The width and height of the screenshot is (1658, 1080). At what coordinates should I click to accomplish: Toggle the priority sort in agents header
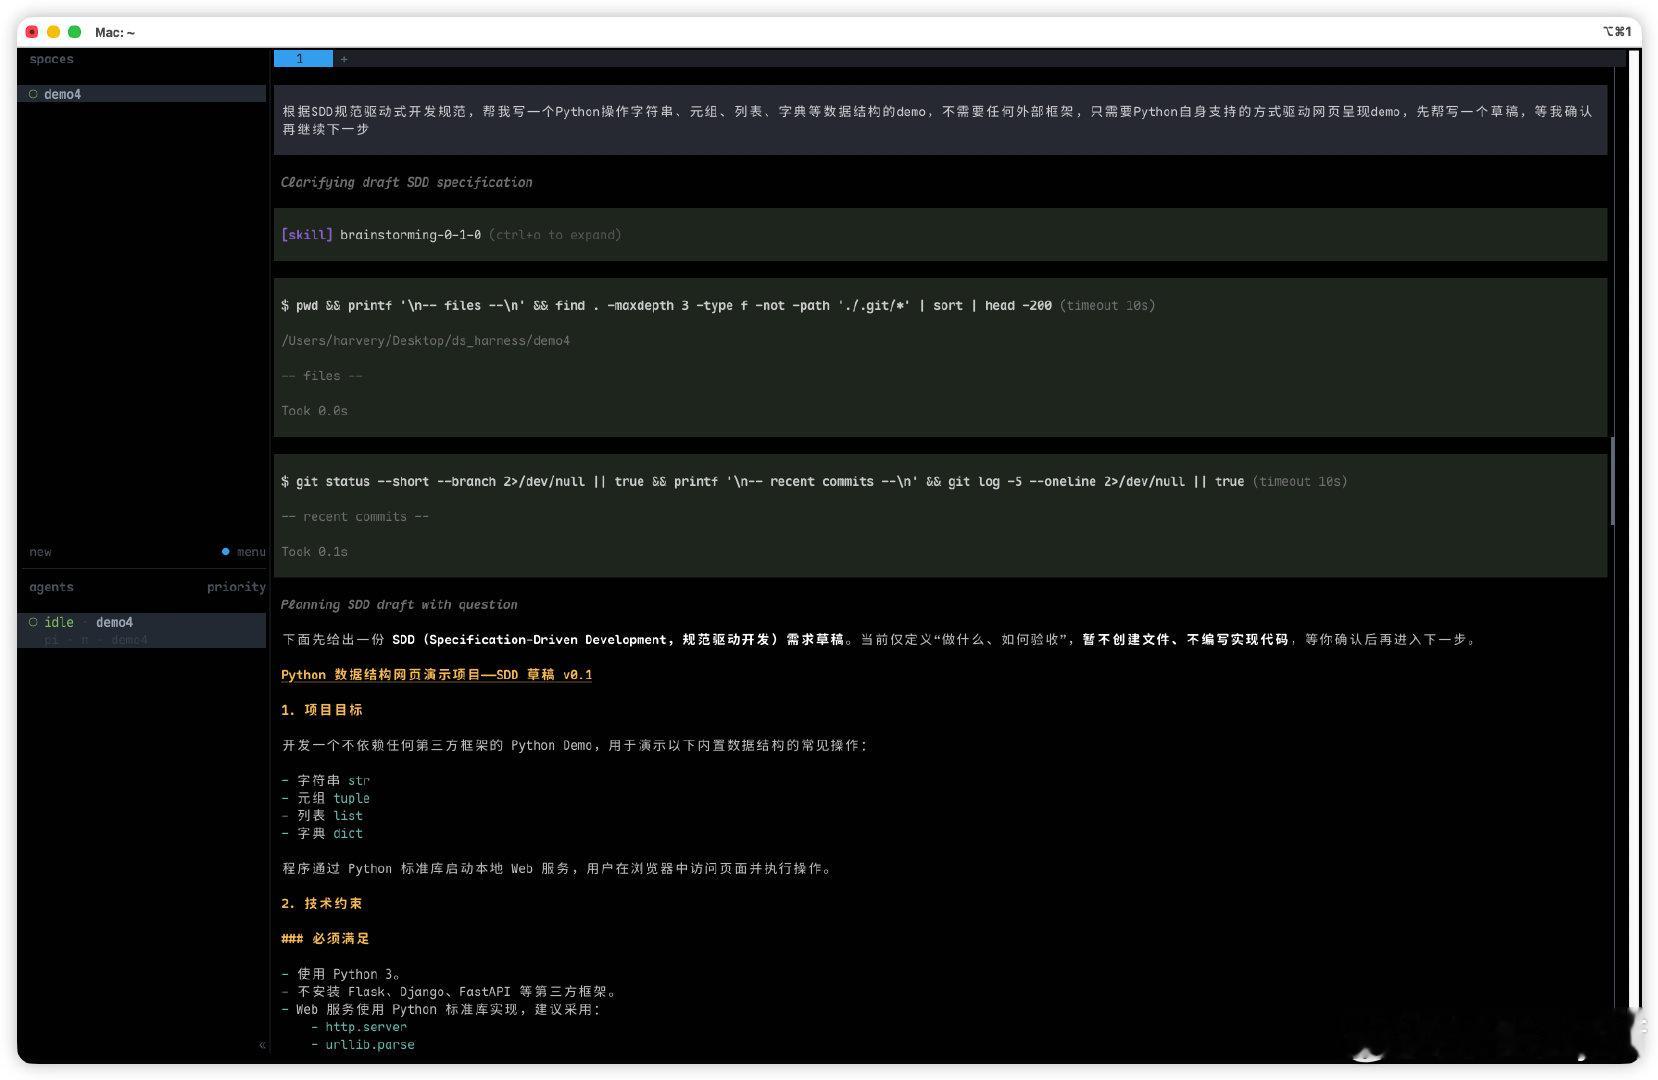coord(236,587)
